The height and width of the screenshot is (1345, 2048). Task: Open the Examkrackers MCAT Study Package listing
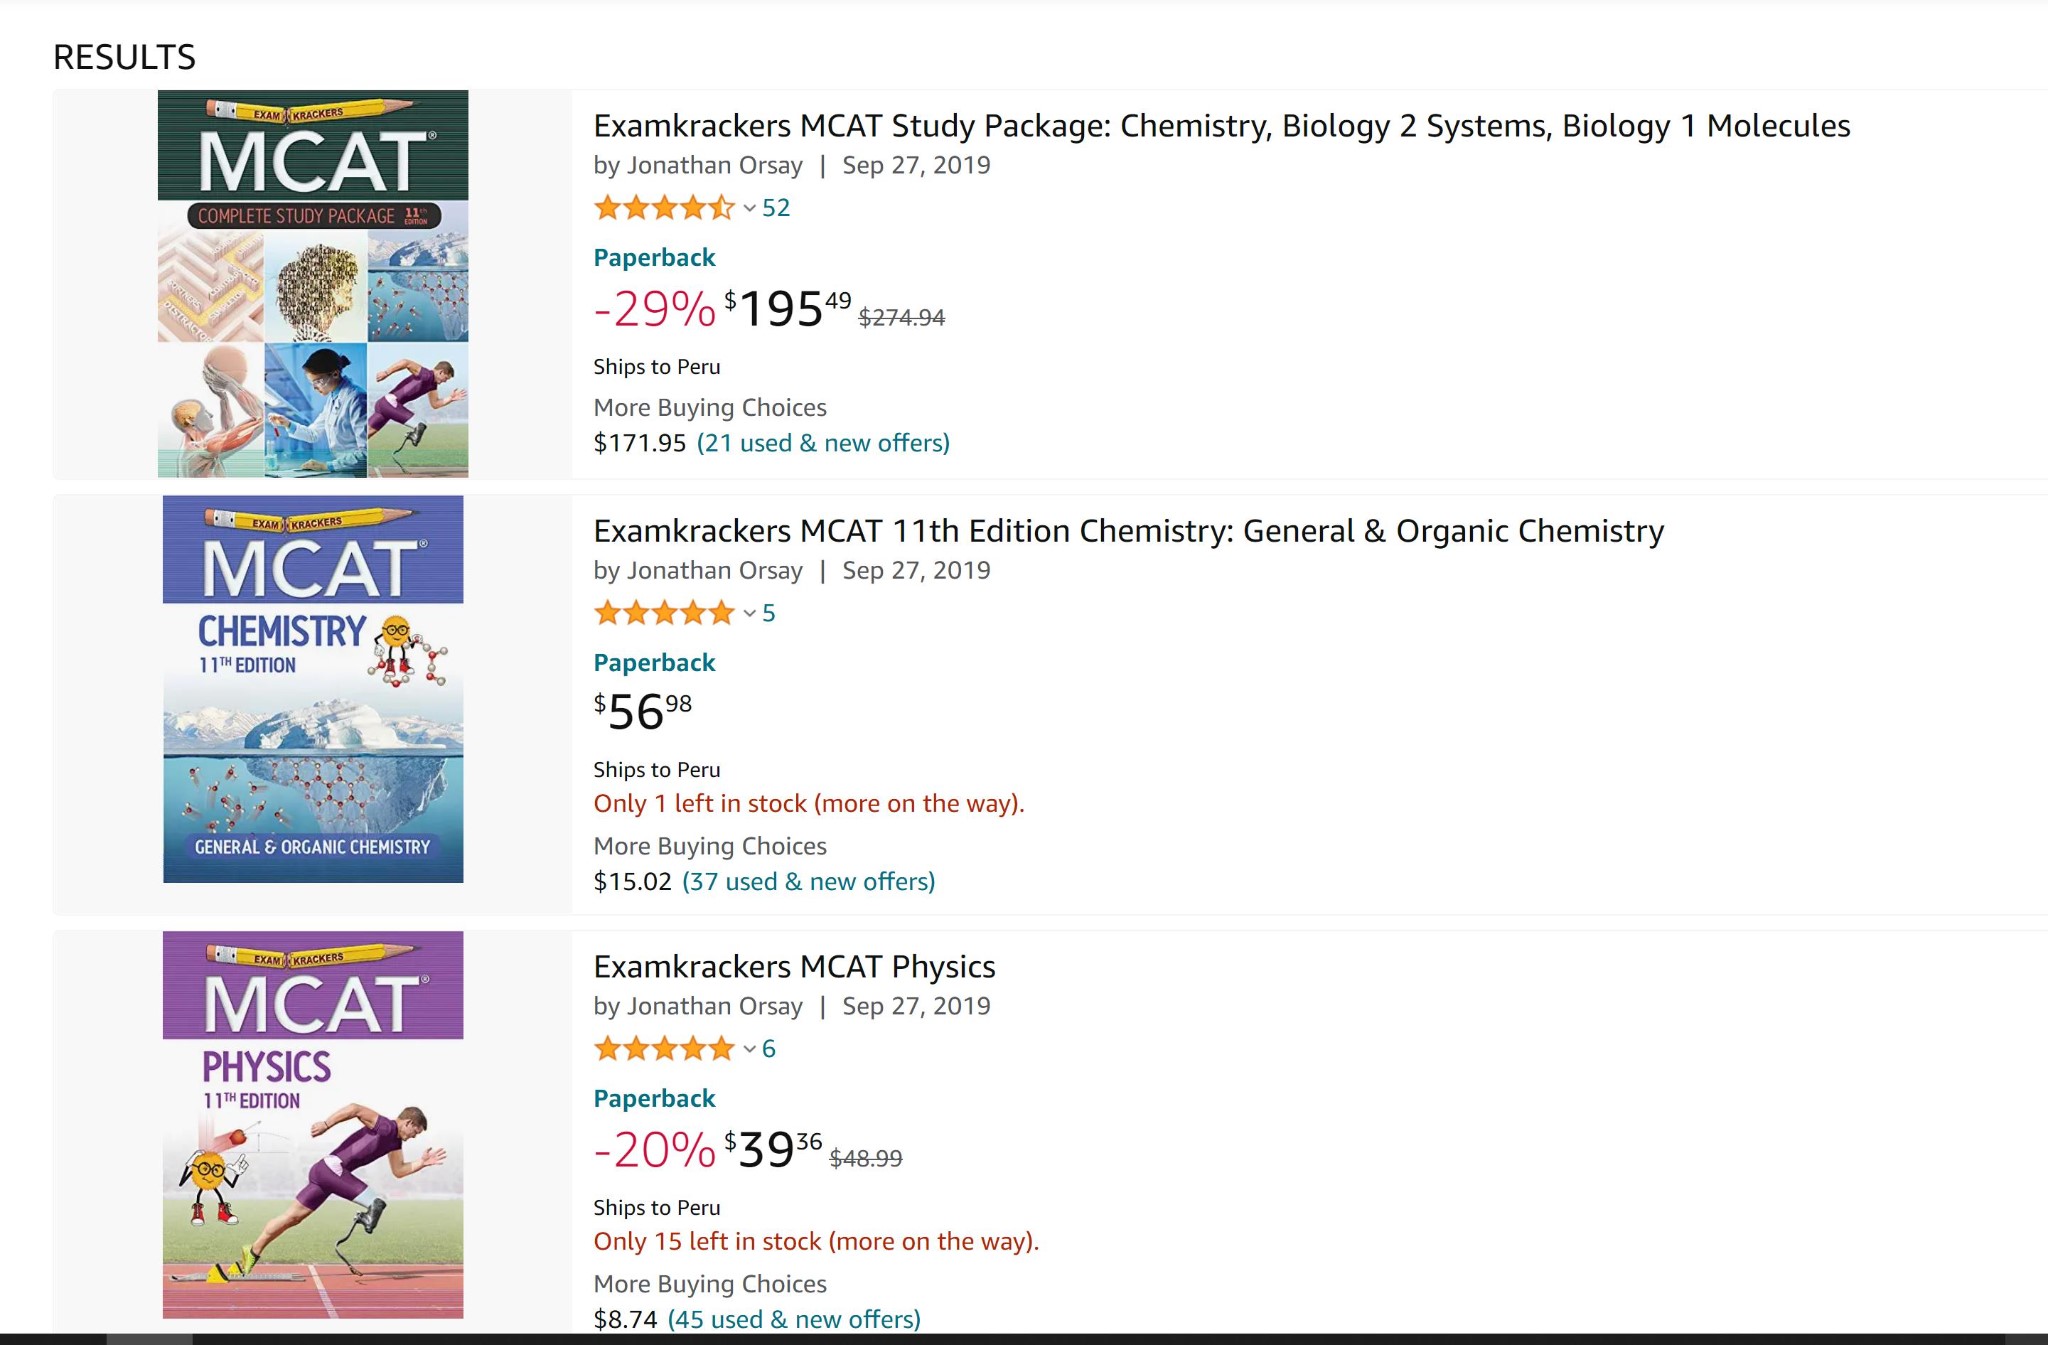1219,127
